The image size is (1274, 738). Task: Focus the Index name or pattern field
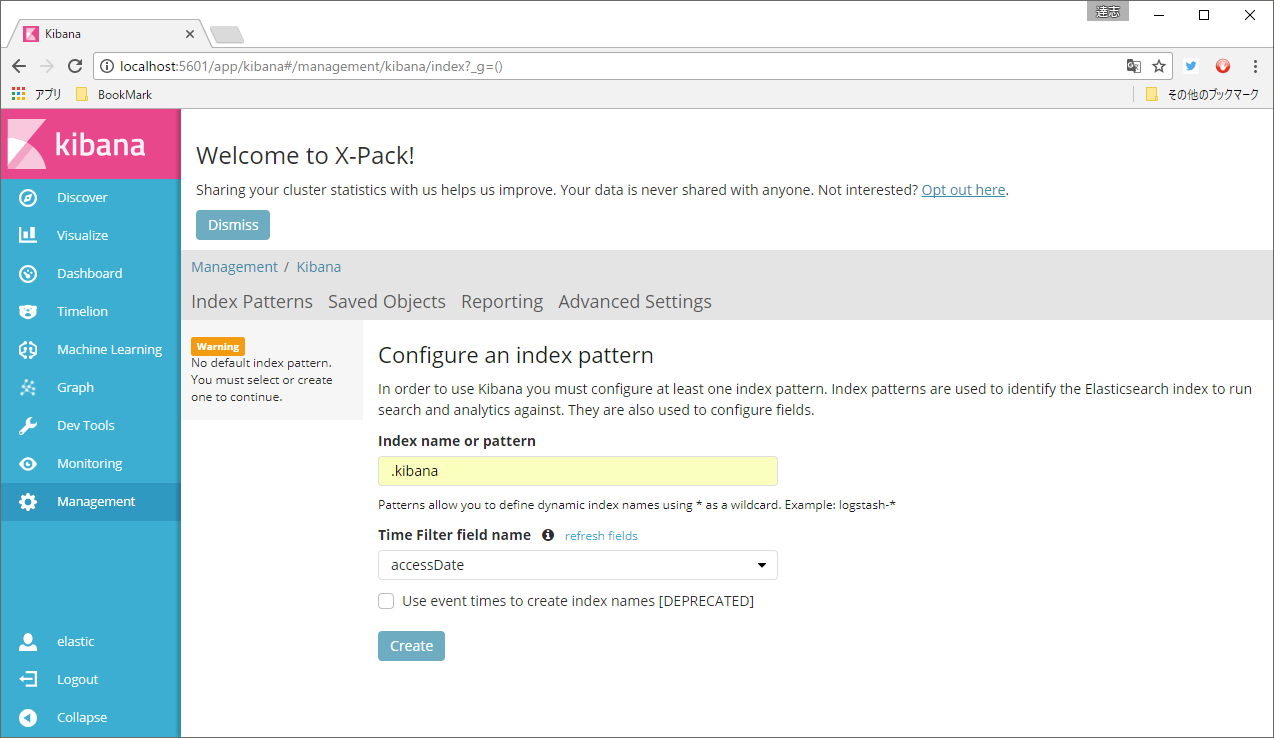click(578, 471)
